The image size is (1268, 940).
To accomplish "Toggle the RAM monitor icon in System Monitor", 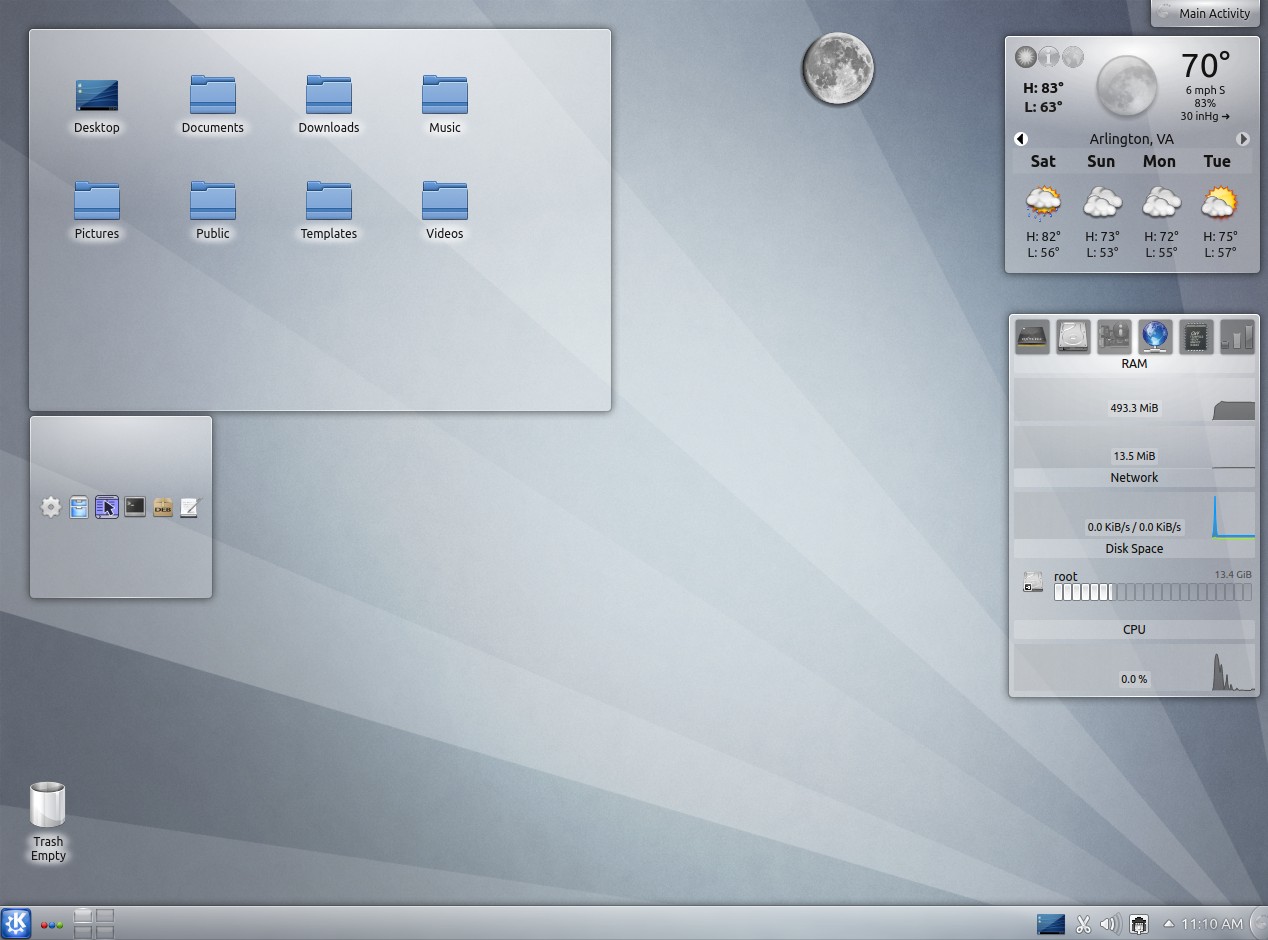I will click(1032, 337).
